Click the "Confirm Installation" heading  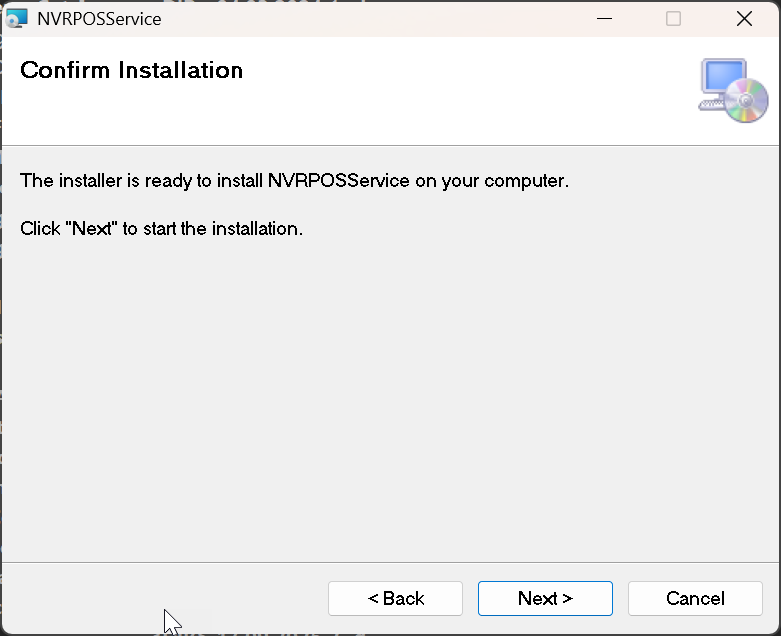131,70
